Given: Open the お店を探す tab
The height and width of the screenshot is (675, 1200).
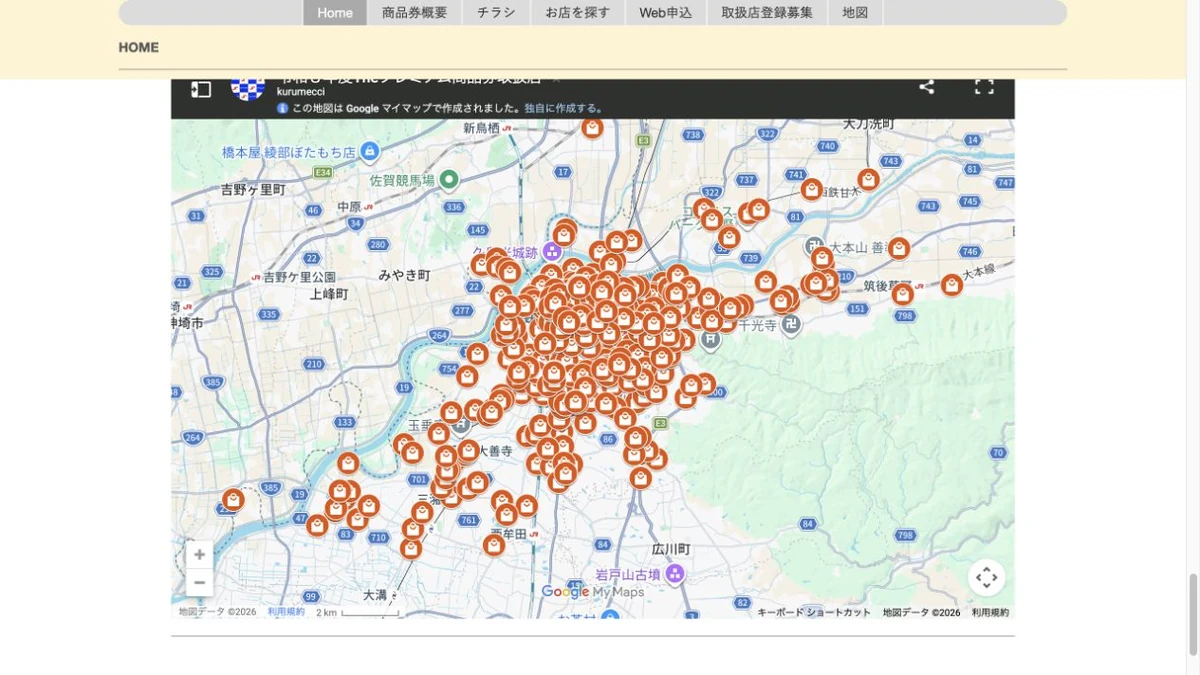Looking at the screenshot, I should (577, 13).
